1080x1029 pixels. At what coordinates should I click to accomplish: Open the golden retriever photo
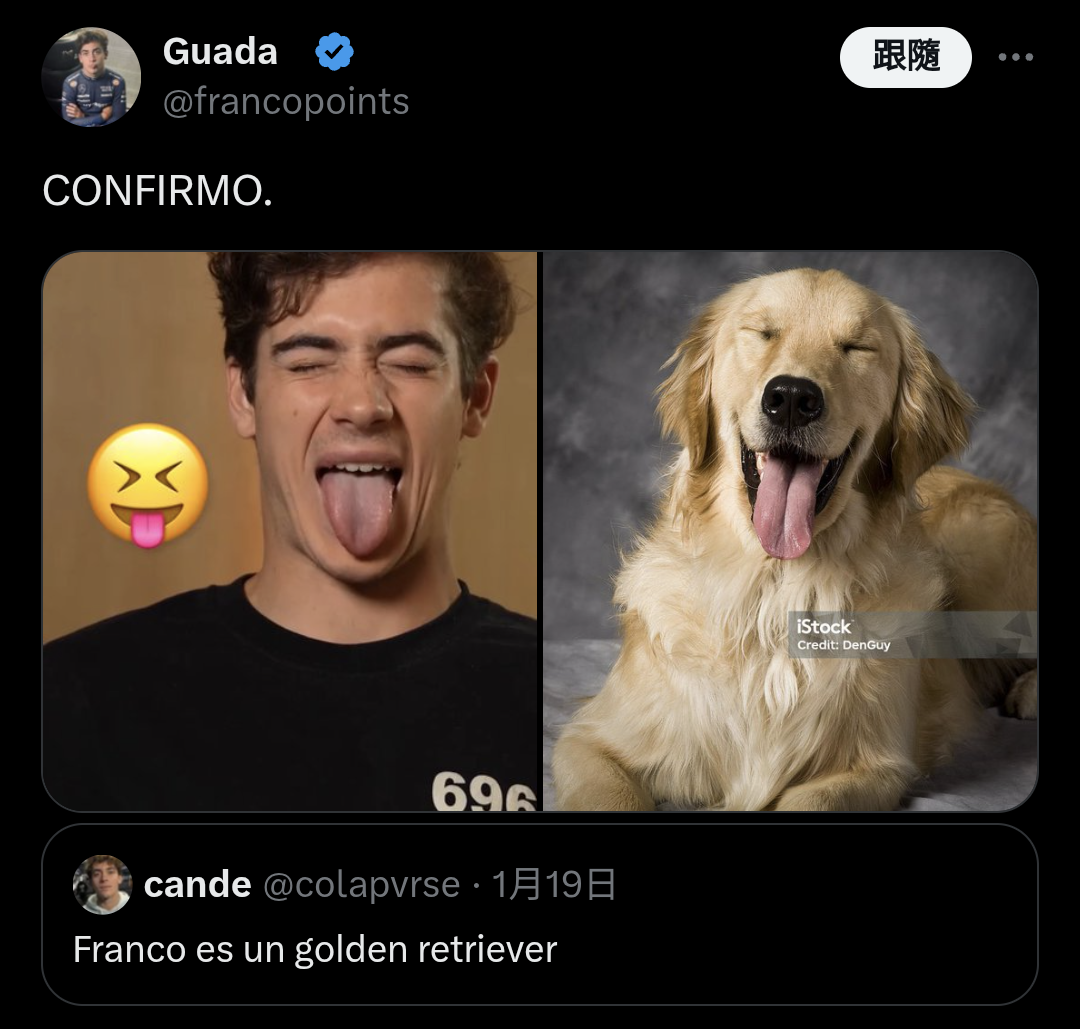pyautogui.click(x=790, y=531)
